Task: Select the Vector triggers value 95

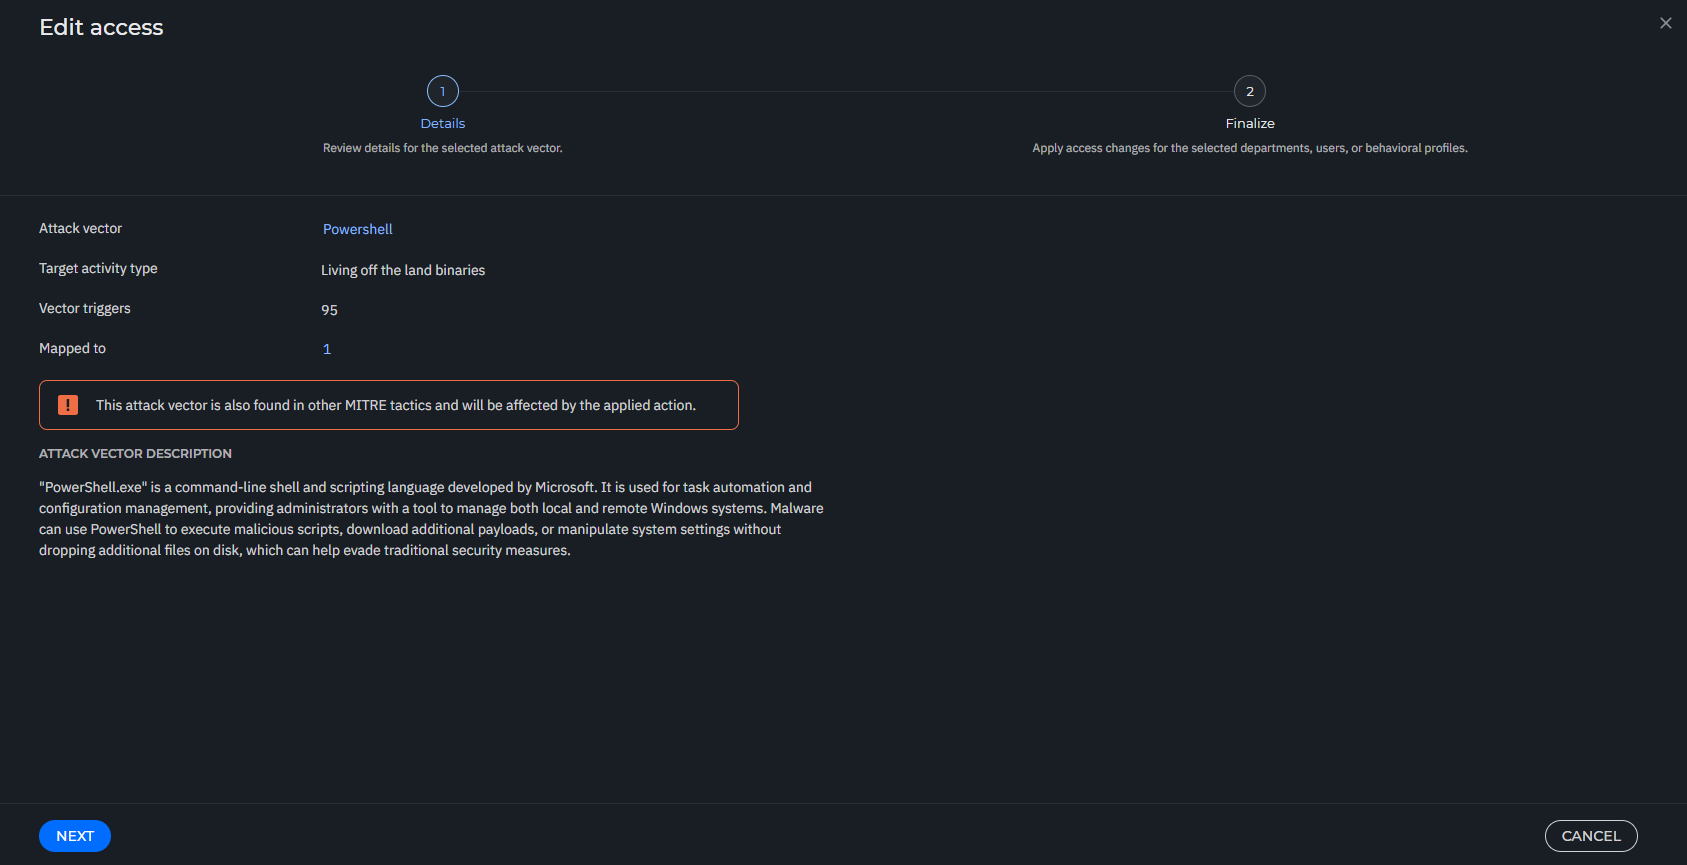Action: click(329, 310)
